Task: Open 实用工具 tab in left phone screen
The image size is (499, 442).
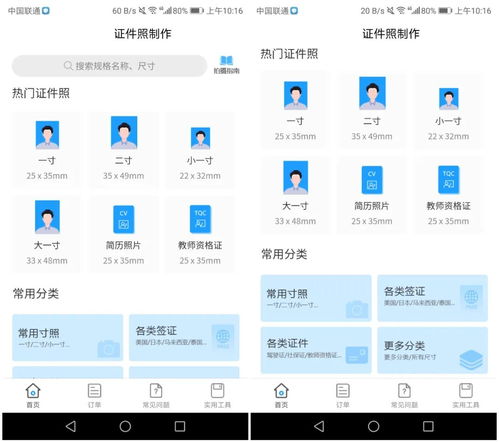Action: pos(217,396)
